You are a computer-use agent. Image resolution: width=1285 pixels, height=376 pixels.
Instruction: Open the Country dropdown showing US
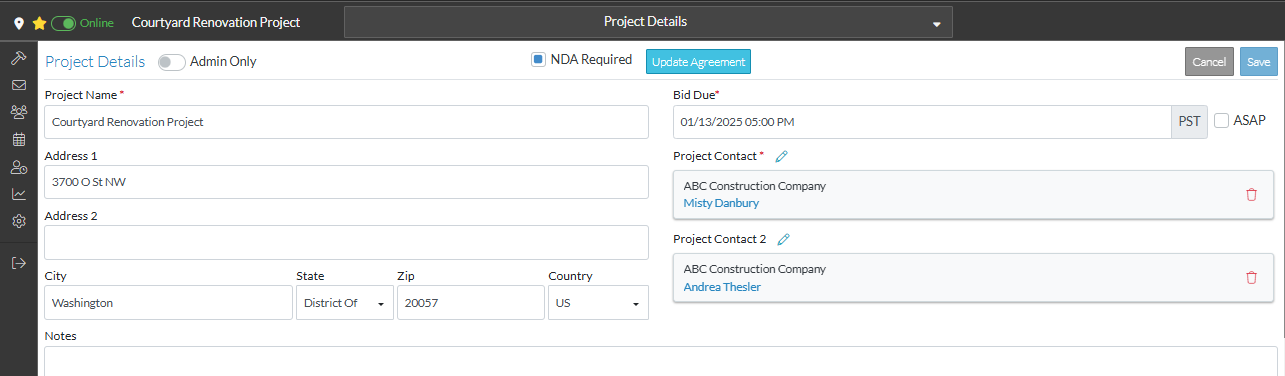click(598, 303)
